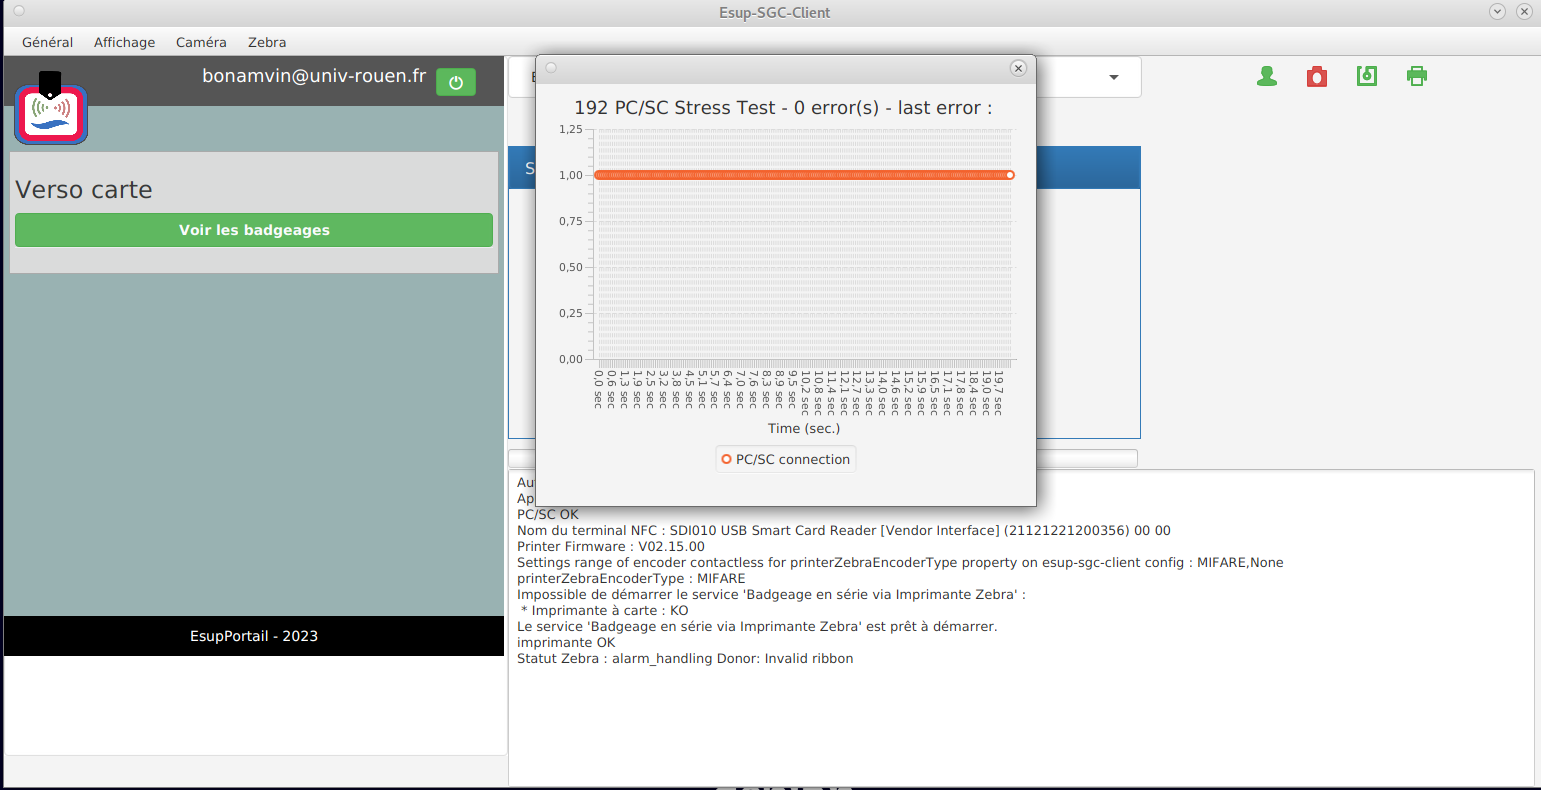Screen dimensions: 1541x790
Task: Click the last data point on the chart
Action: pyautogui.click(x=1010, y=175)
